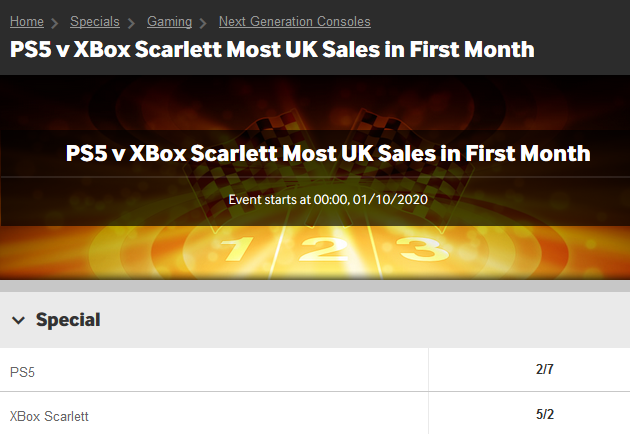
Task: Click the PS5 selection label
Action: (x=22, y=372)
